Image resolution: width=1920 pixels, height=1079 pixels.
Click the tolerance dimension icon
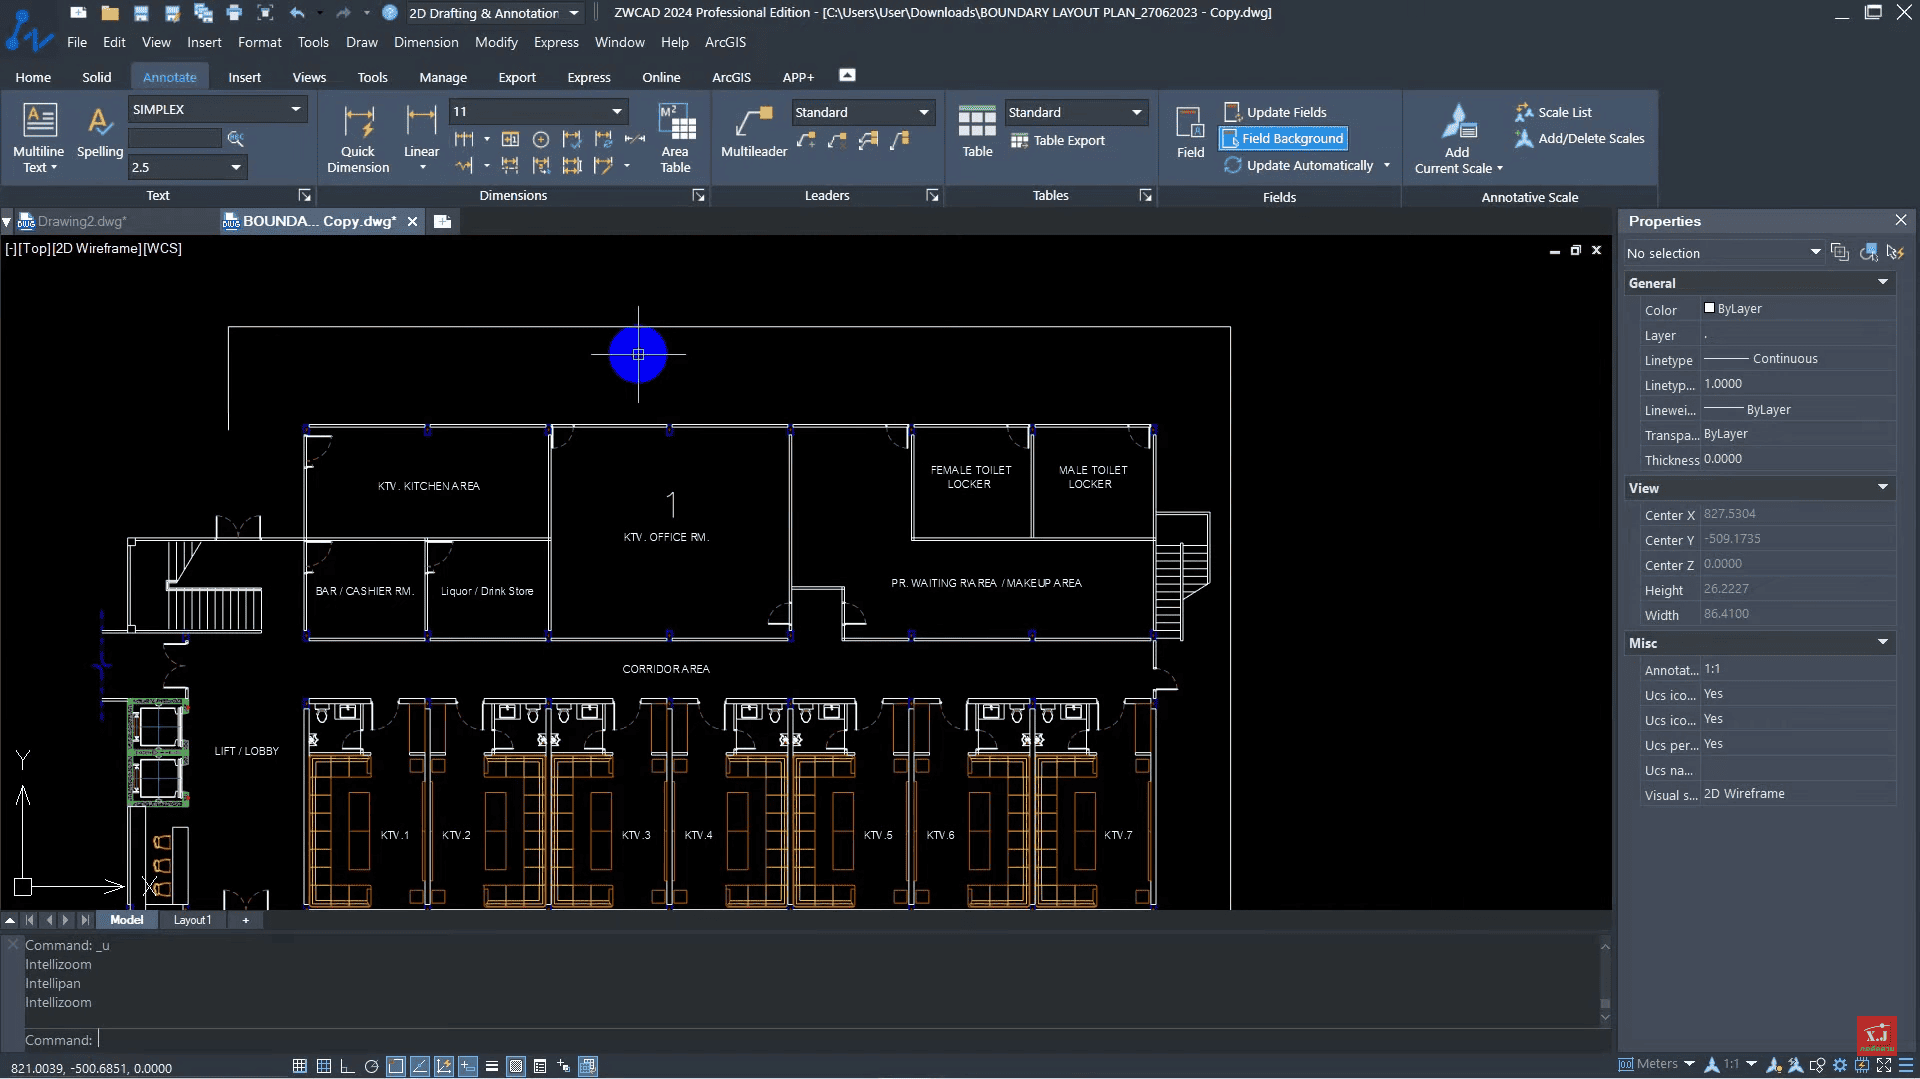[x=510, y=139]
